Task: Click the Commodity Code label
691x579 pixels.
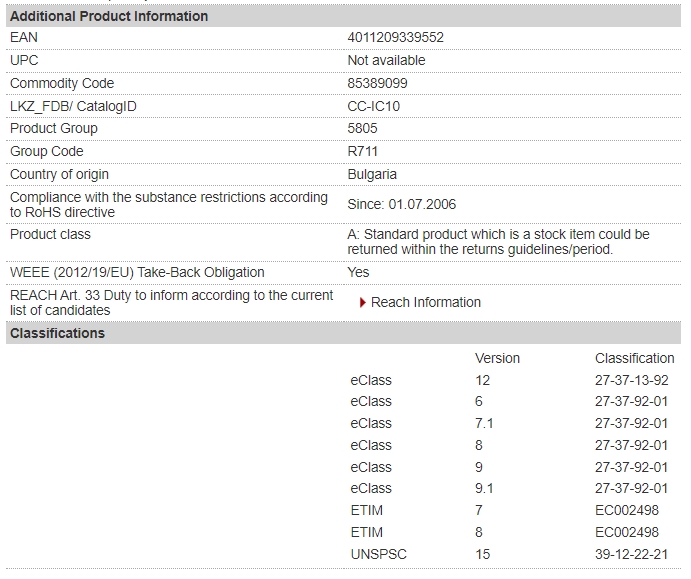Action: pyautogui.click(x=62, y=83)
